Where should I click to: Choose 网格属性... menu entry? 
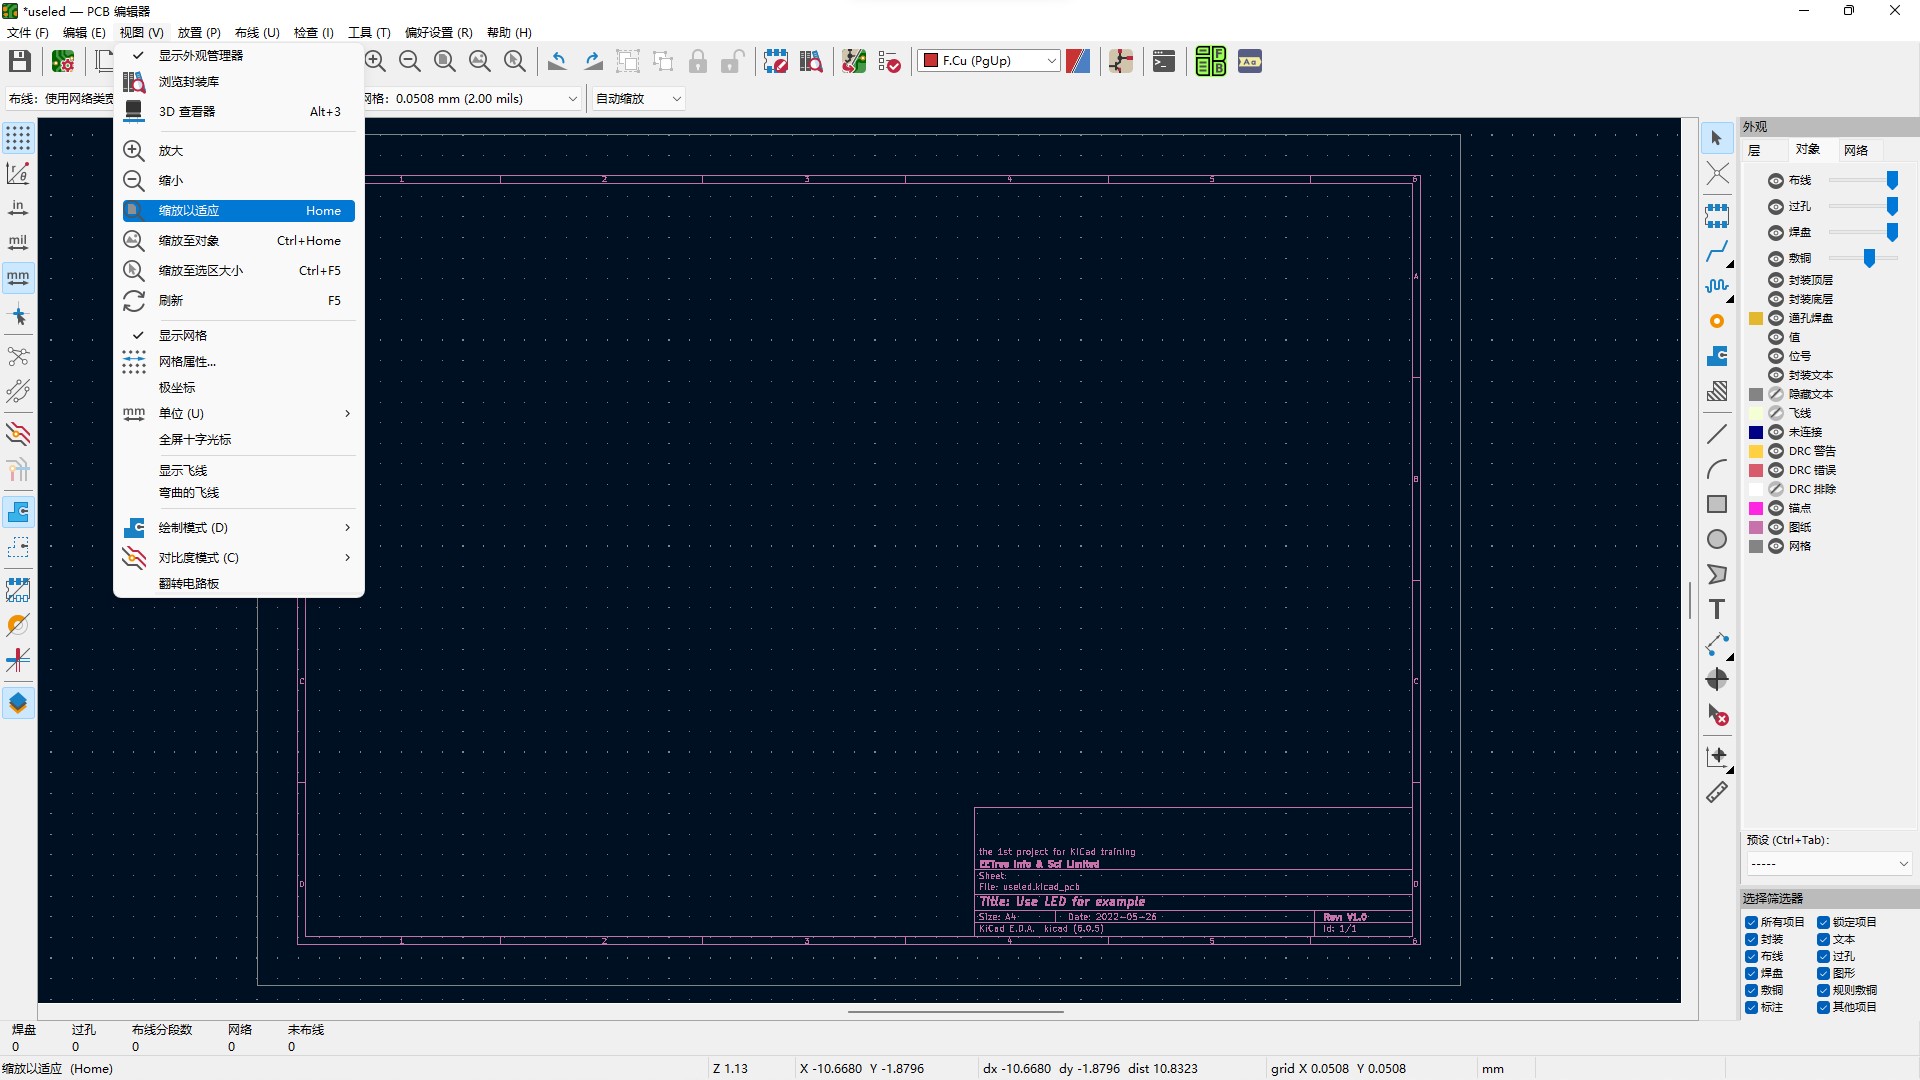[x=239, y=361]
